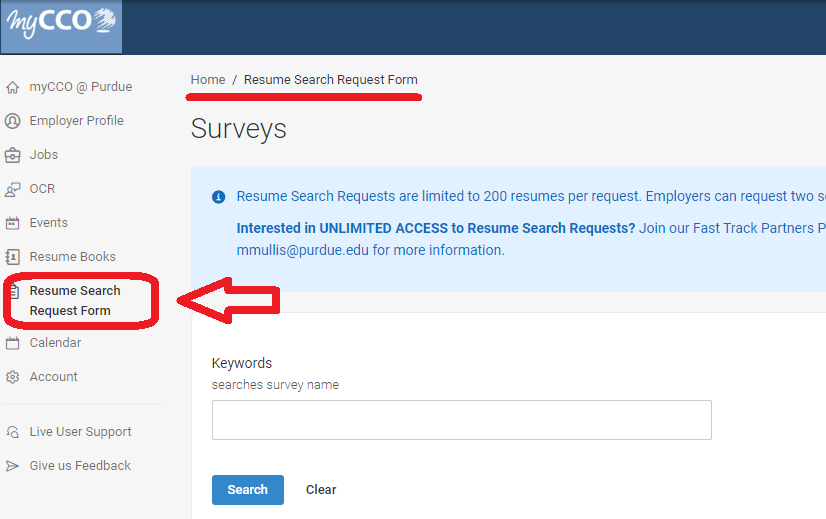Image resolution: width=826 pixels, height=519 pixels.
Task: Open Resume Search Request Form in sidebar
Action: 75,300
